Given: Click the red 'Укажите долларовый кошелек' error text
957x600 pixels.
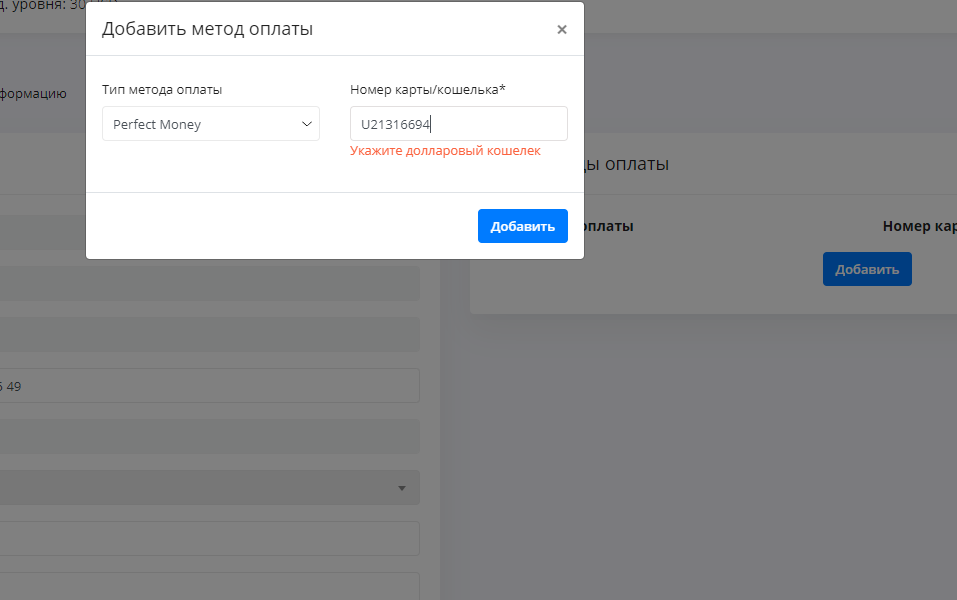Looking at the screenshot, I should tap(445, 151).
